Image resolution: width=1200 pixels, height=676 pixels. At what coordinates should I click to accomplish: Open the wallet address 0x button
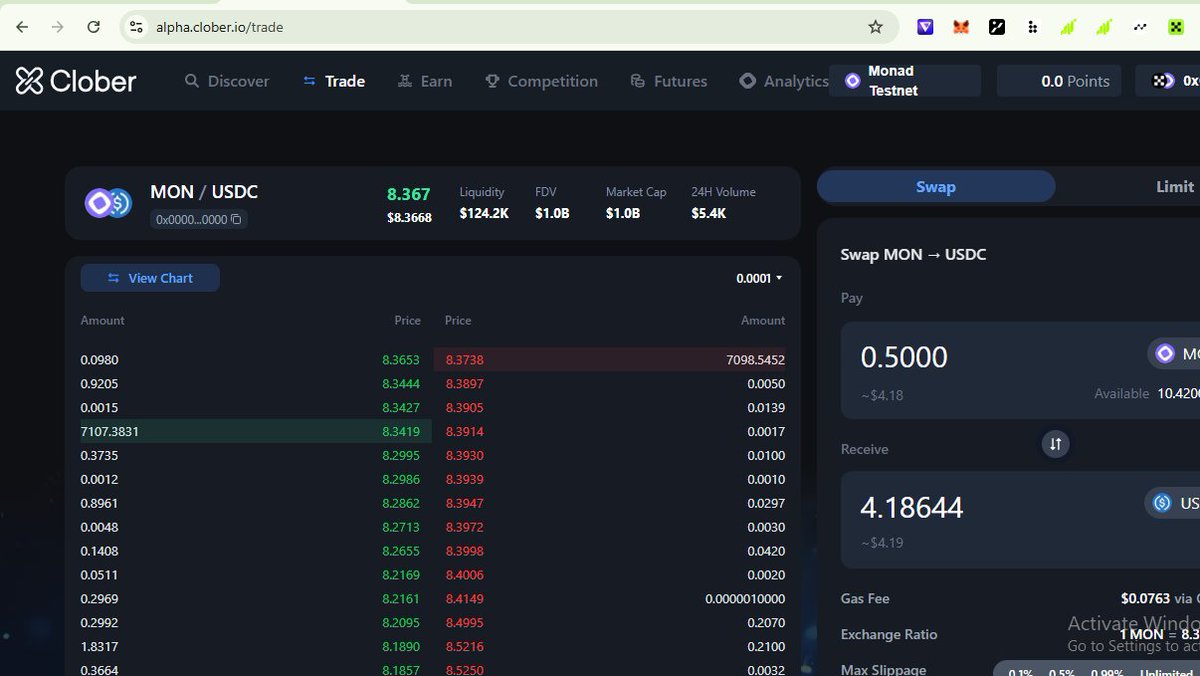coord(1167,81)
